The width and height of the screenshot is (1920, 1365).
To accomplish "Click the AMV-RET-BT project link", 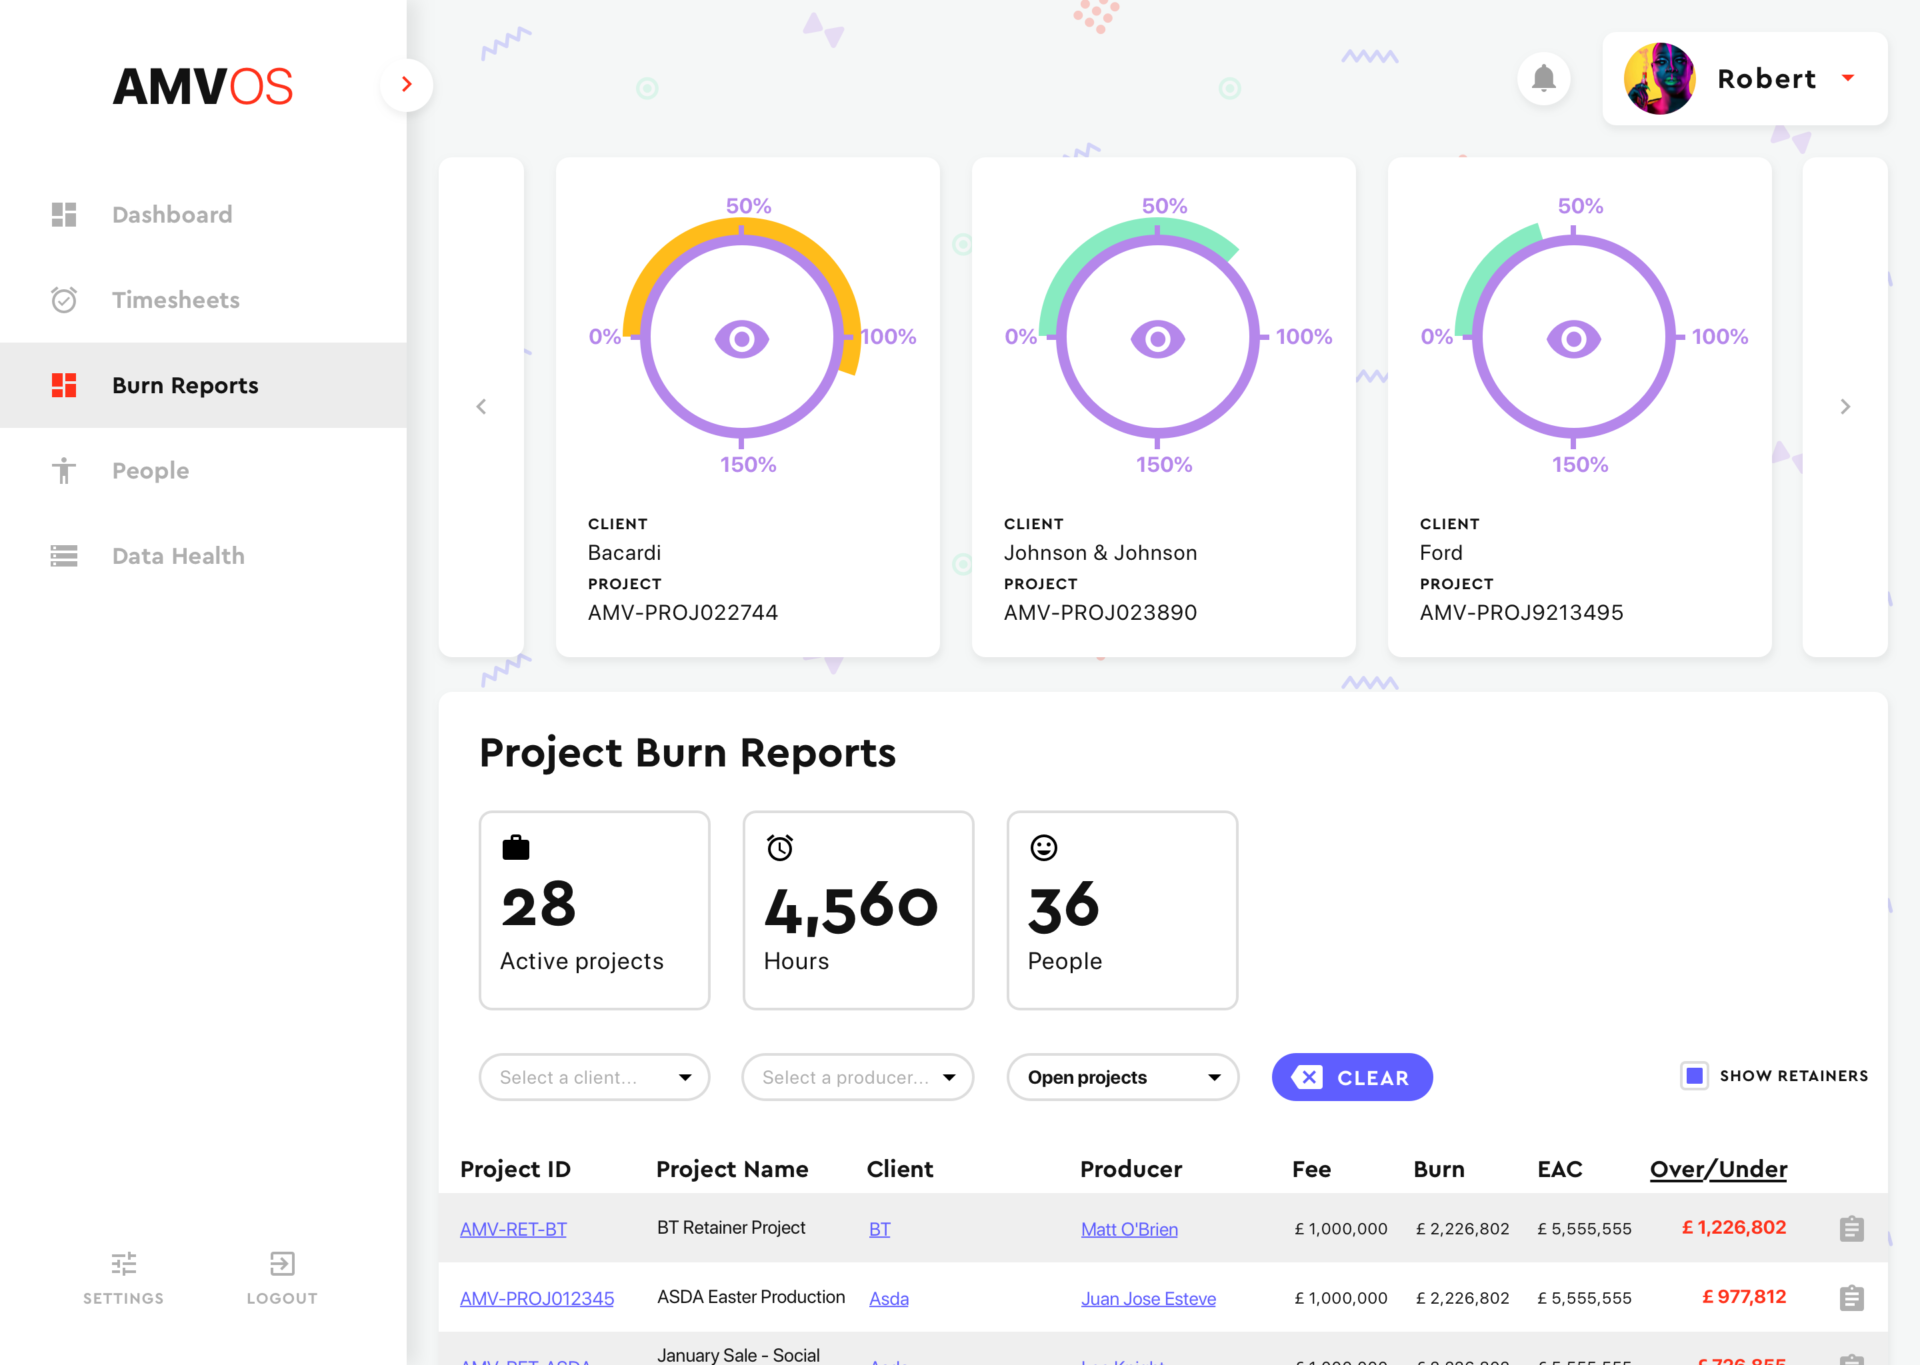I will (515, 1228).
